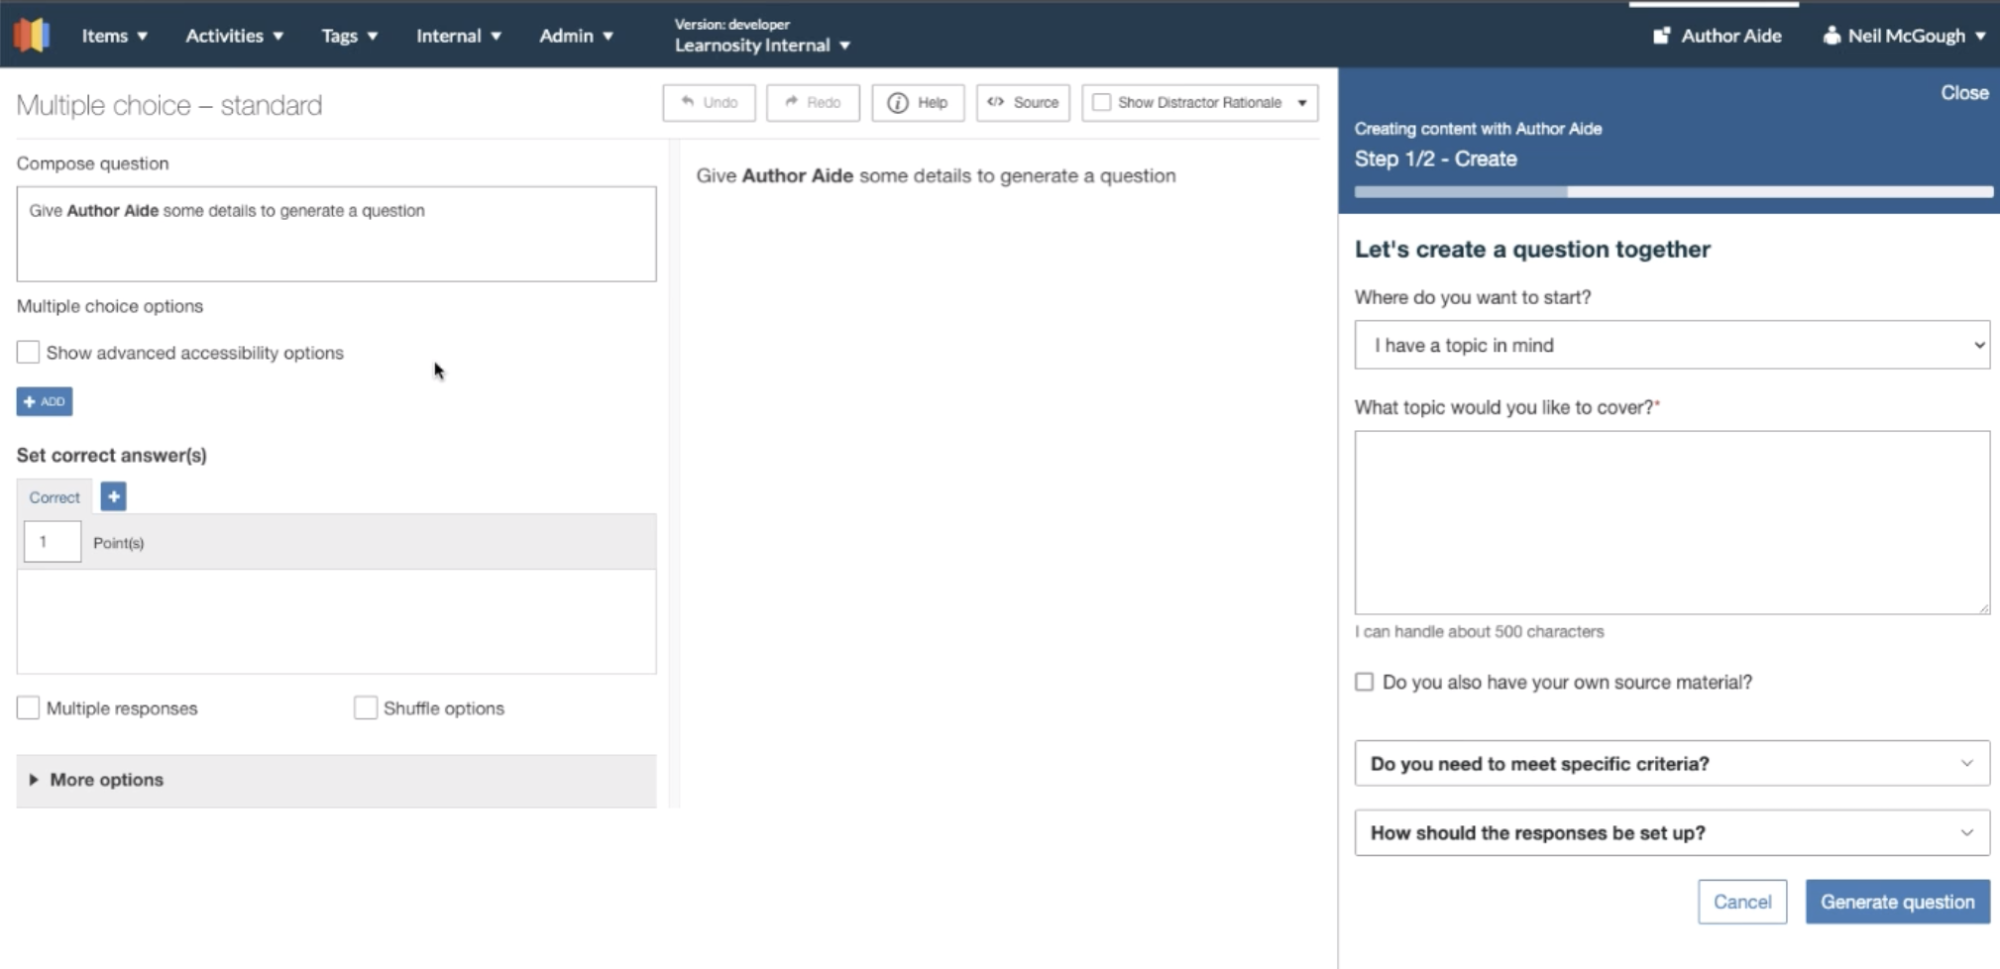Click the Generate question button

(1895, 901)
